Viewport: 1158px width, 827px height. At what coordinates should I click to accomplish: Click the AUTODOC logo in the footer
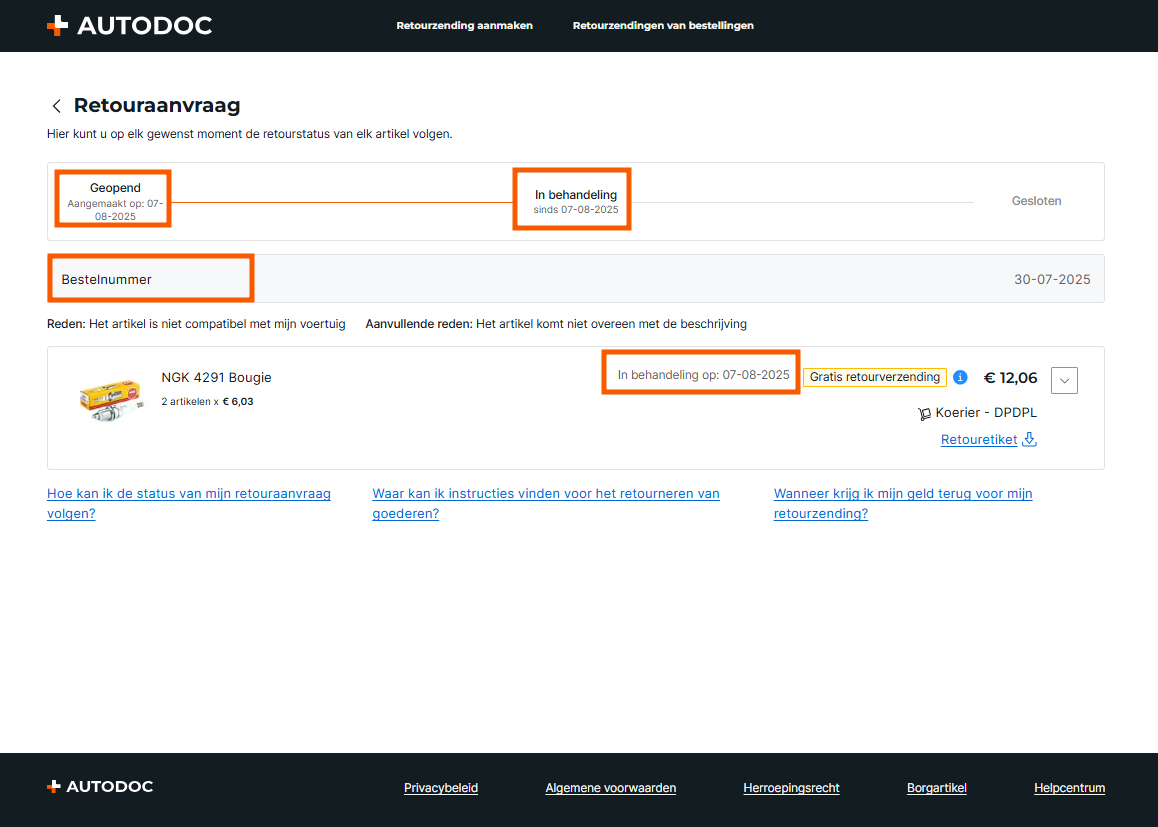click(100, 787)
